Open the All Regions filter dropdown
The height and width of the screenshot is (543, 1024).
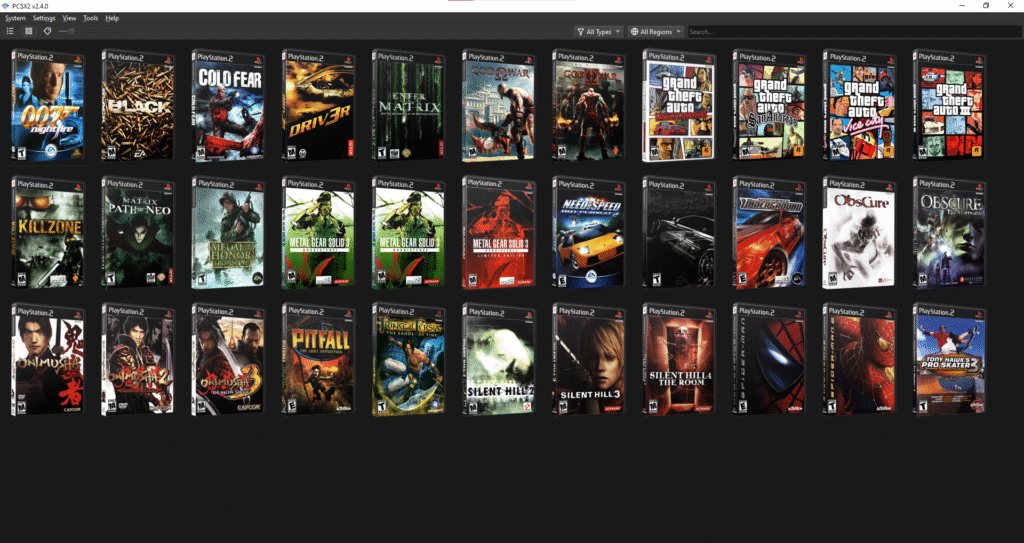tap(656, 31)
